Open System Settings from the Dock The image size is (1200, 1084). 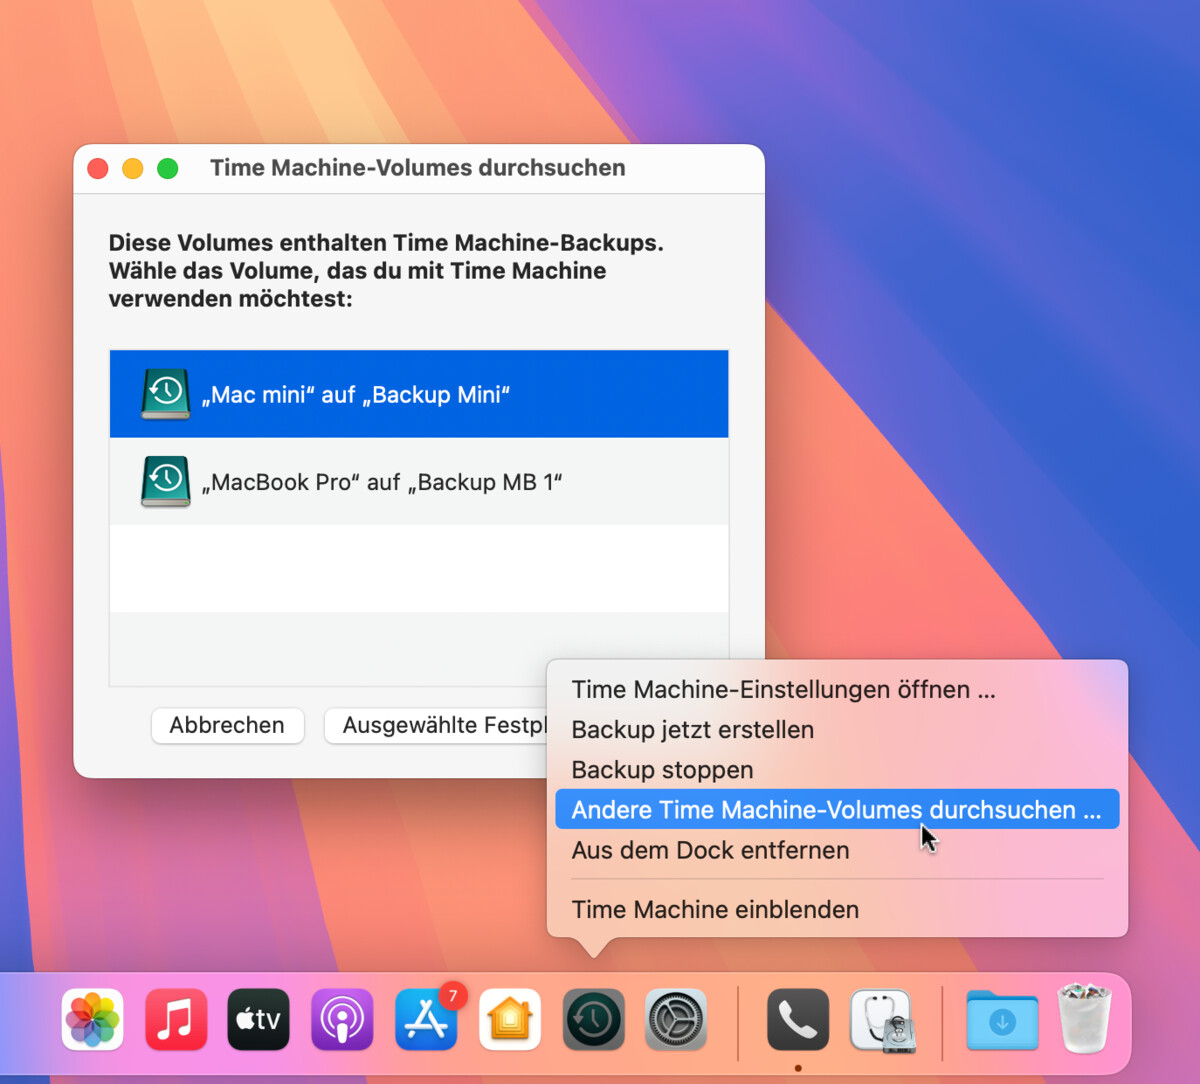[676, 1019]
